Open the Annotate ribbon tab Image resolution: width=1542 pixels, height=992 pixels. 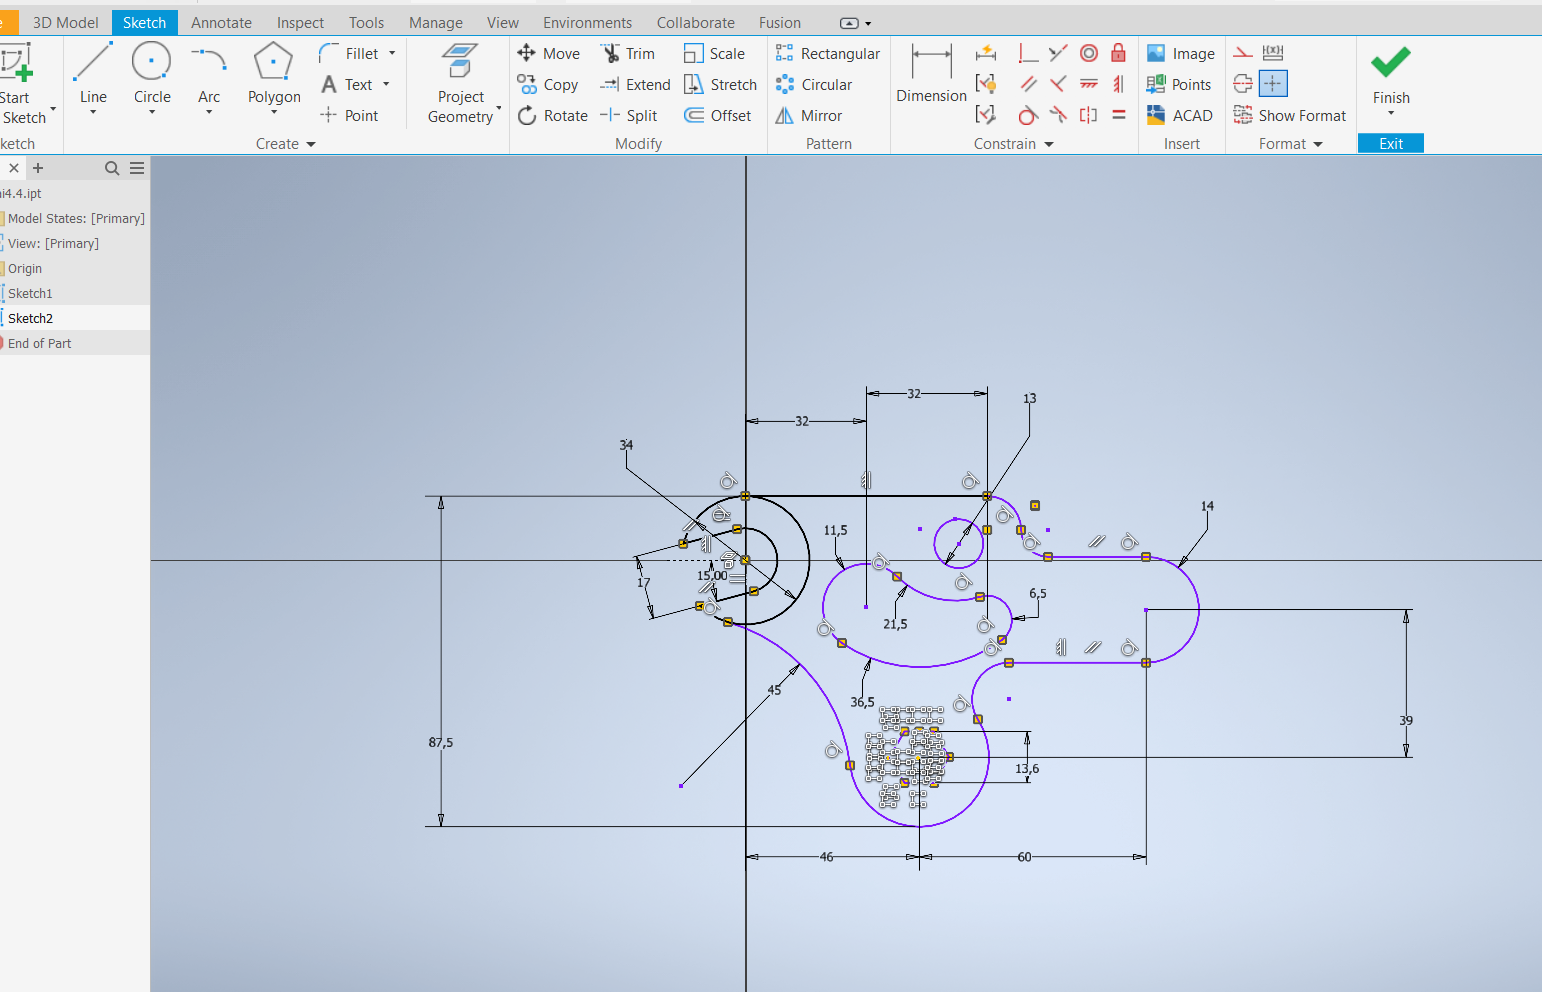221,22
